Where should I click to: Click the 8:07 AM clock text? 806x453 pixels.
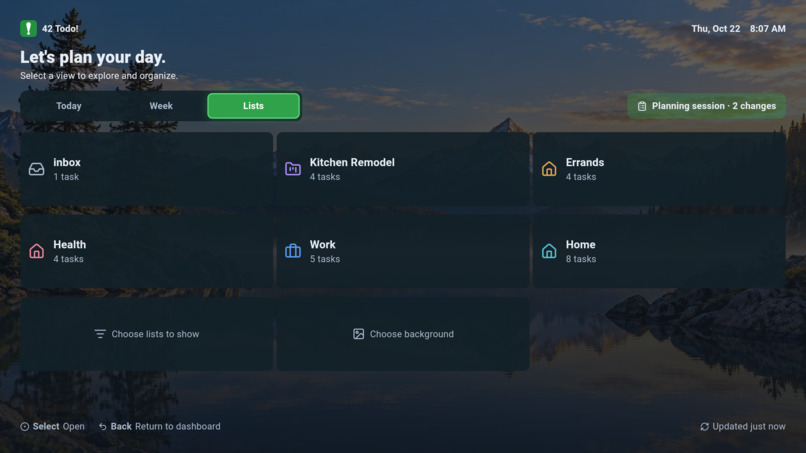[x=767, y=29]
